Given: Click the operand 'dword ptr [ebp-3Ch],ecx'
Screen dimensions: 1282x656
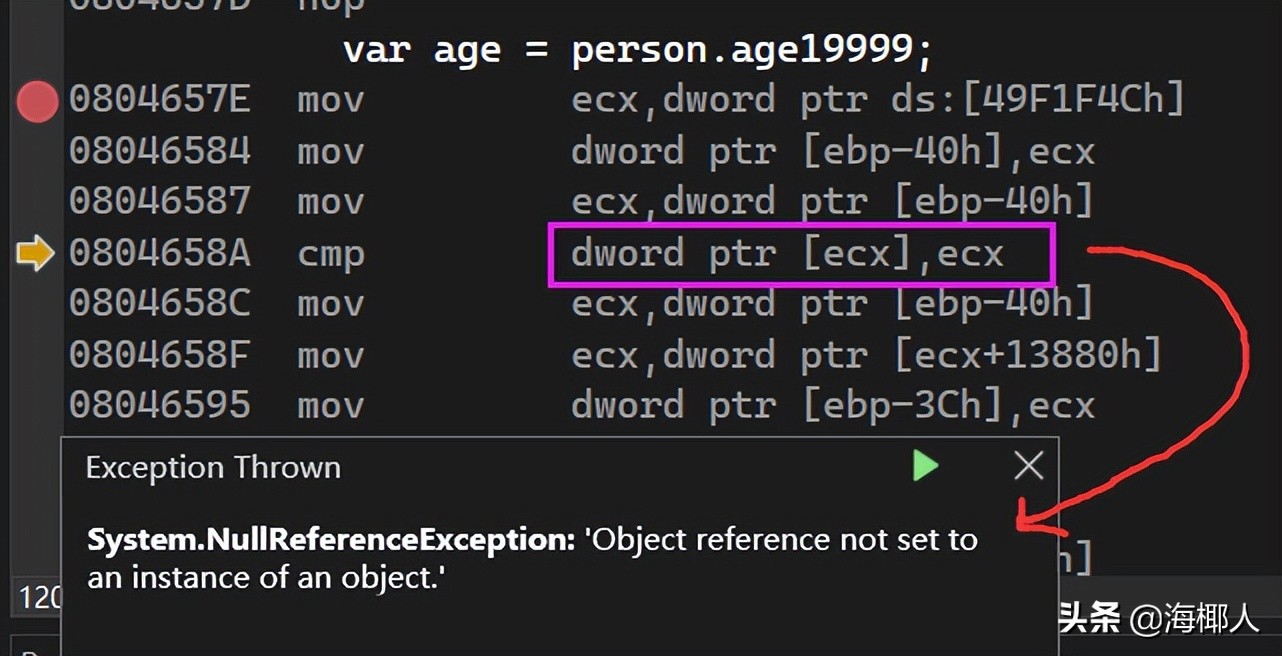Looking at the screenshot, I should 832,405.
